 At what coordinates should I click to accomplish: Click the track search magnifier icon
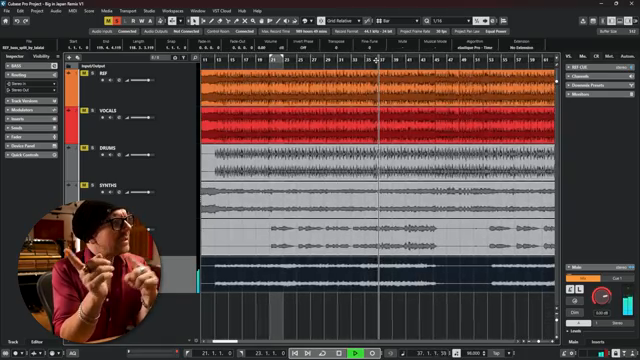[x=195, y=58]
